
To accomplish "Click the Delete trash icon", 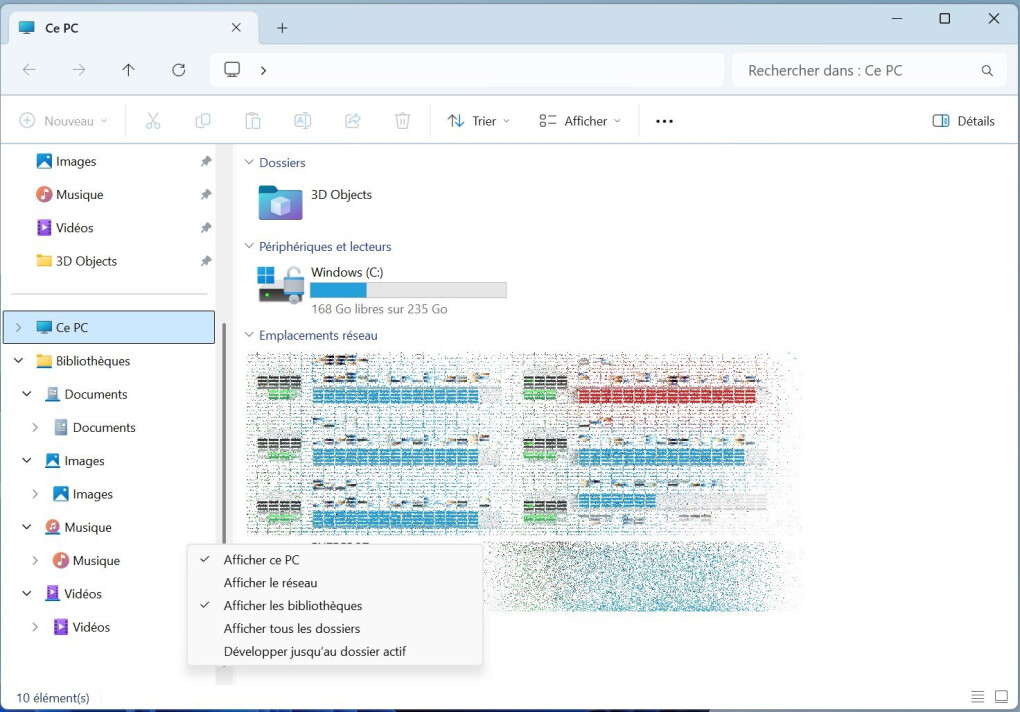I will (403, 121).
